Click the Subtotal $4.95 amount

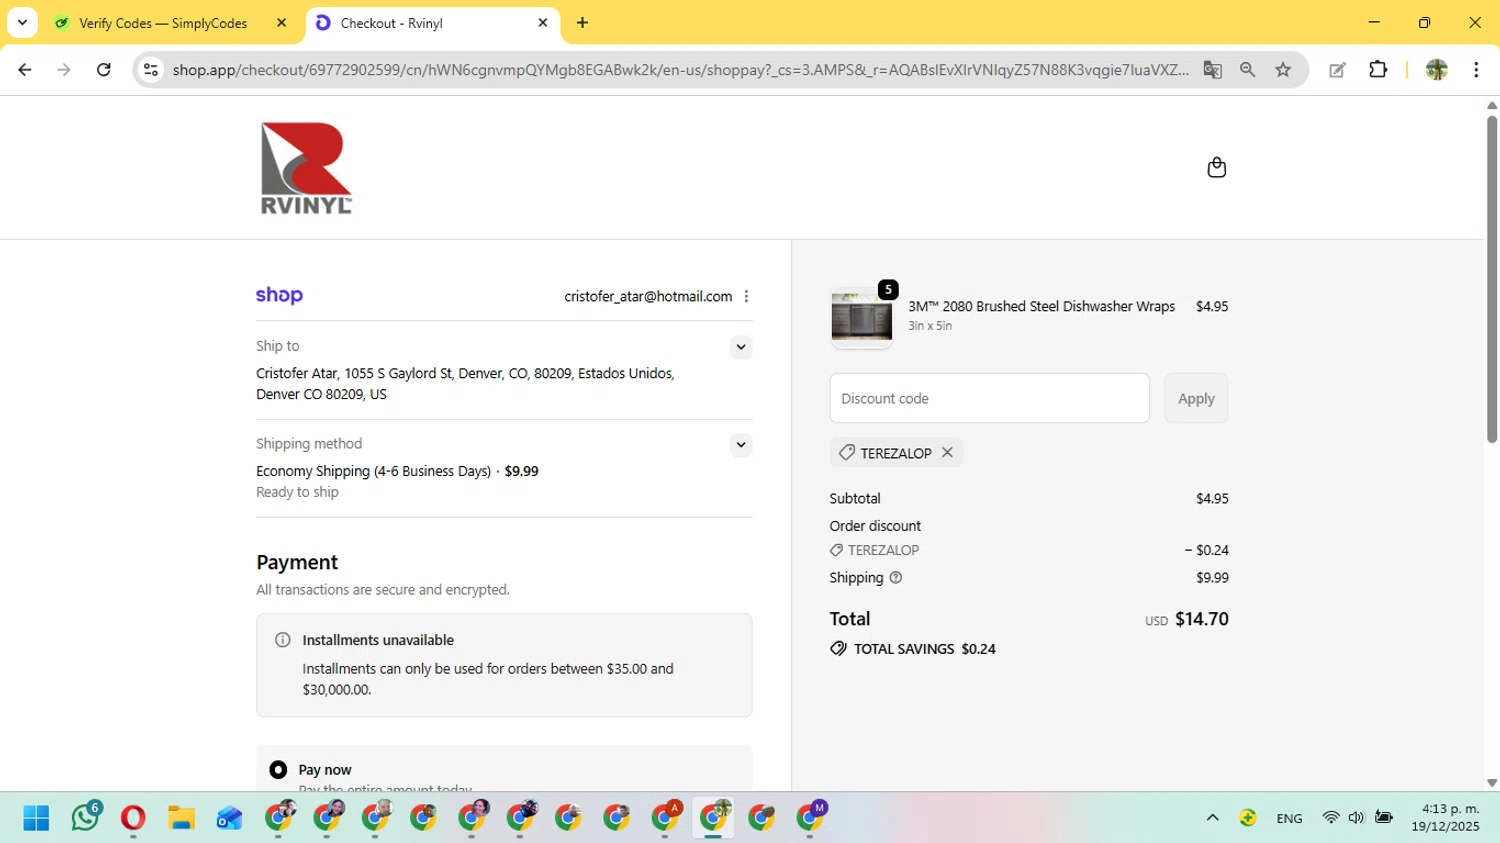[x=1212, y=498]
